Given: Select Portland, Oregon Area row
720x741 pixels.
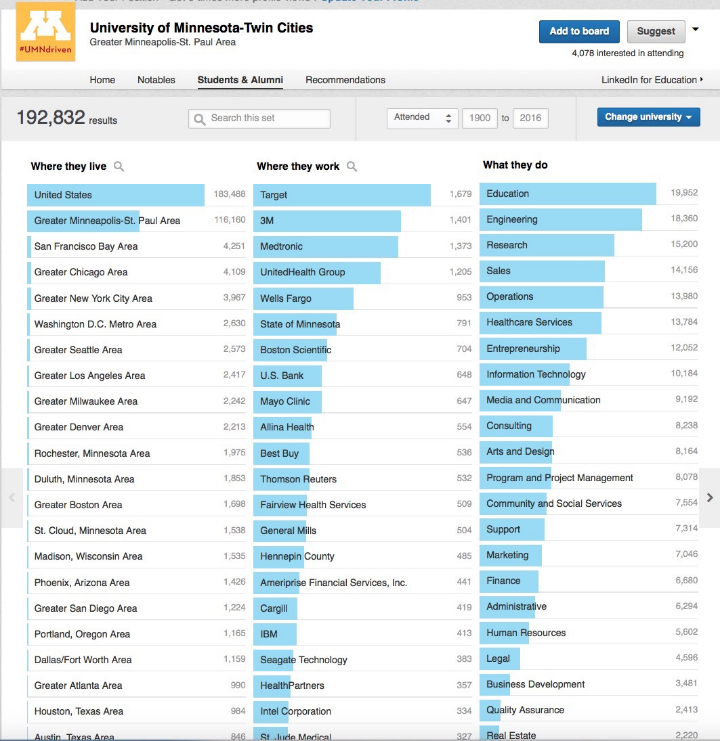Looking at the screenshot, I should (137, 634).
